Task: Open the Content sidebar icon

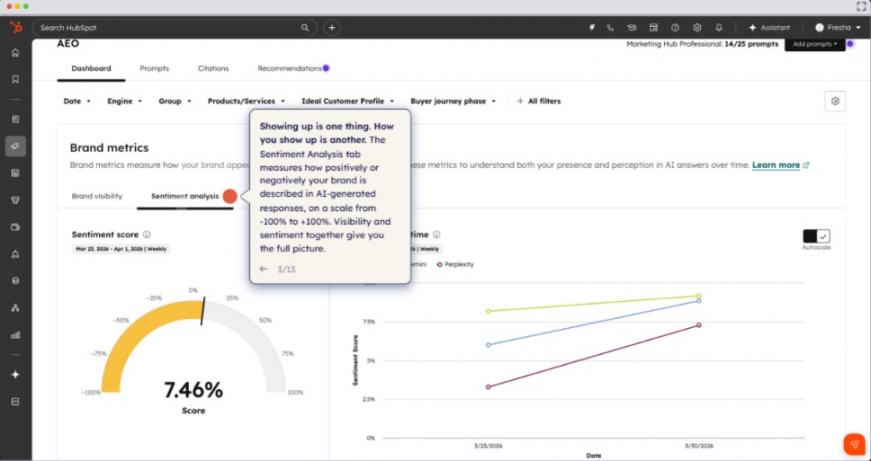Action: (x=16, y=173)
